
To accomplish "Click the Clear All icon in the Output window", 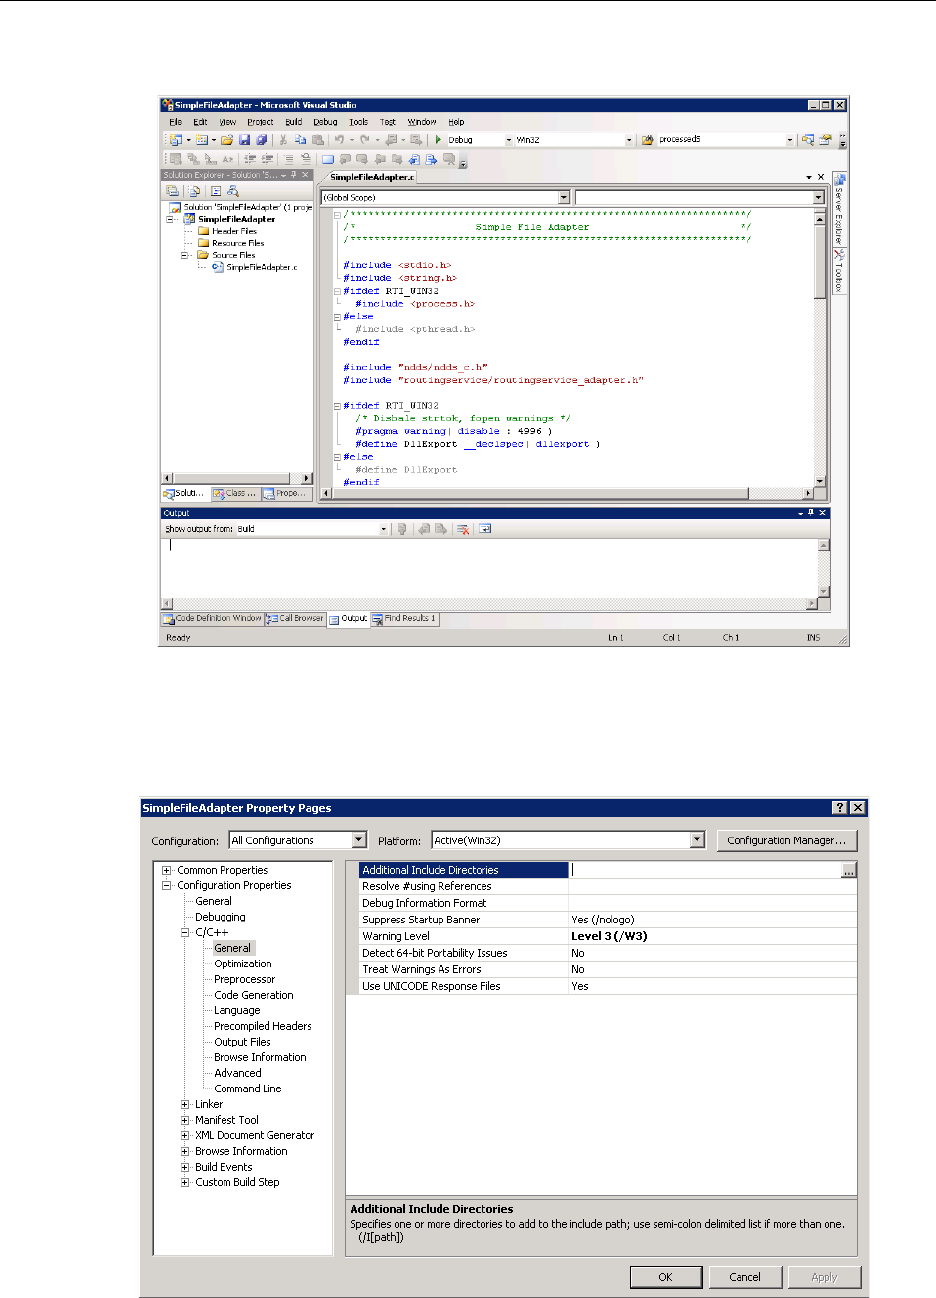I will pos(463,529).
